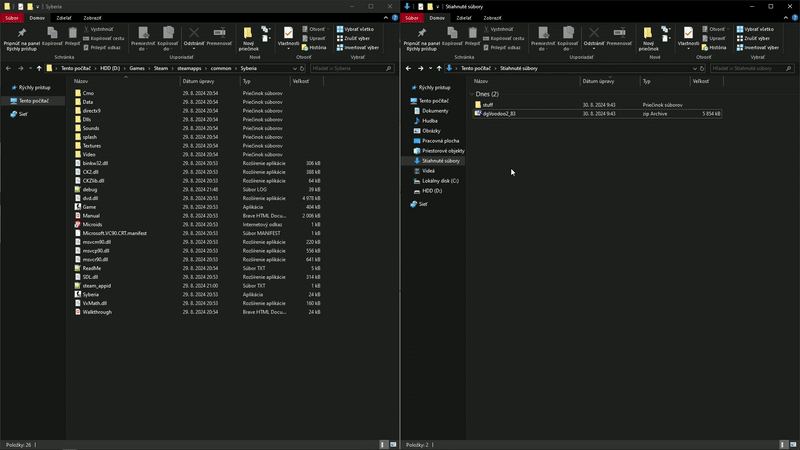Open the dgVoodoo2_83 zip archive
Screen dimensions: 800x450
pyautogui.click(x=499, y=113)
